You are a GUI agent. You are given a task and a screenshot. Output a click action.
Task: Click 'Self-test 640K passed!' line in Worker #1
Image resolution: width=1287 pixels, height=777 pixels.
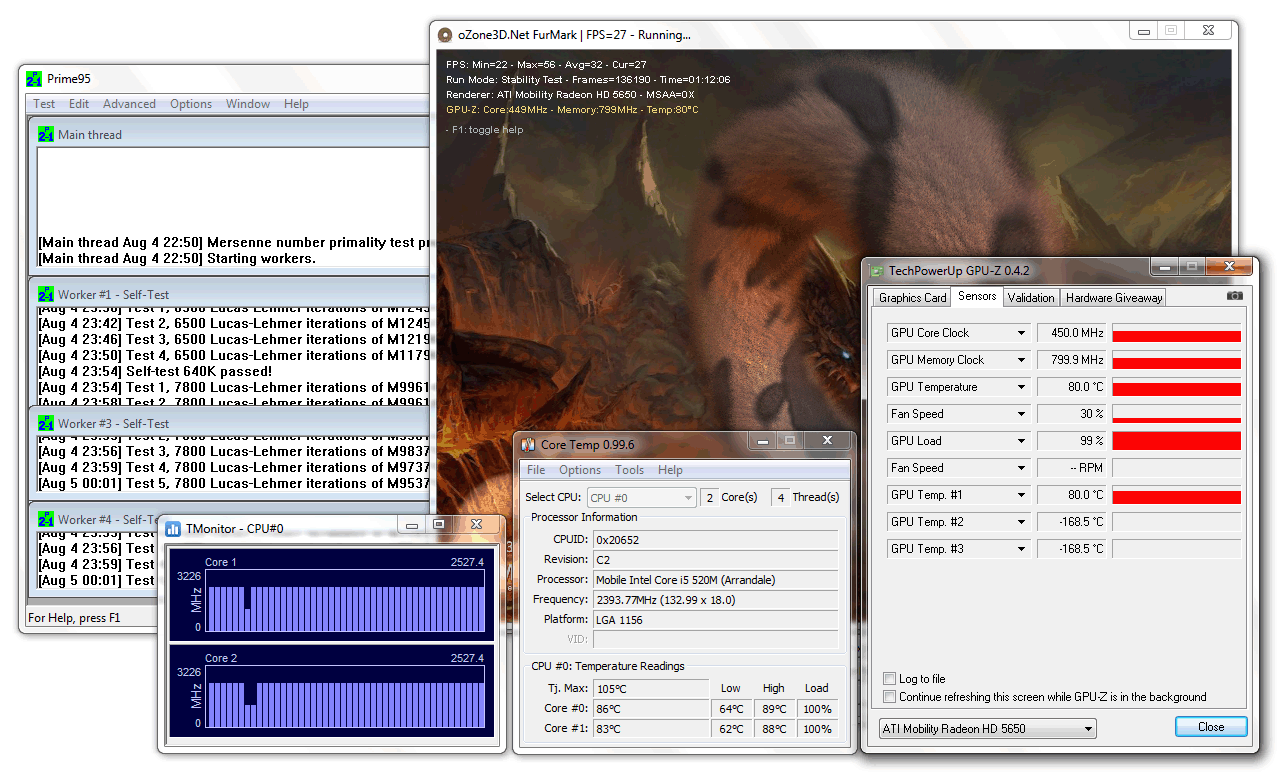tap(155, 371)
